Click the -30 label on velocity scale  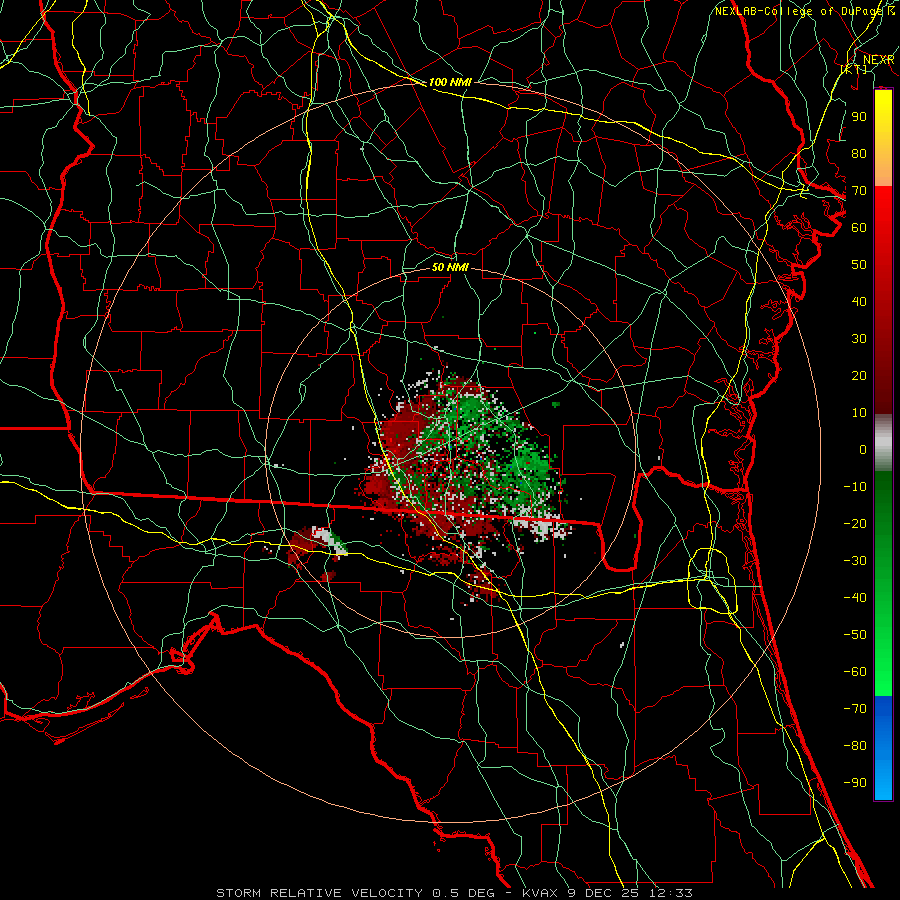[855, 561]
